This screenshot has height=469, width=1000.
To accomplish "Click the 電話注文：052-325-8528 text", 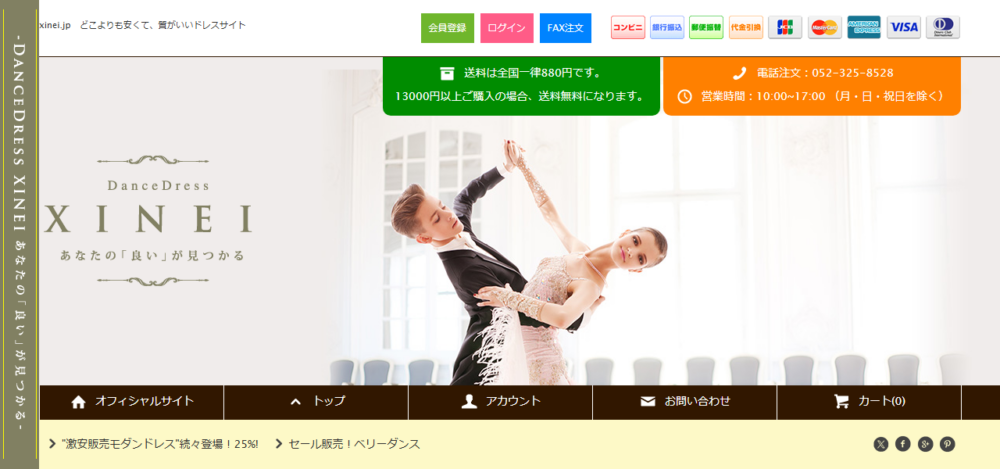I will (x=825, y=73).
